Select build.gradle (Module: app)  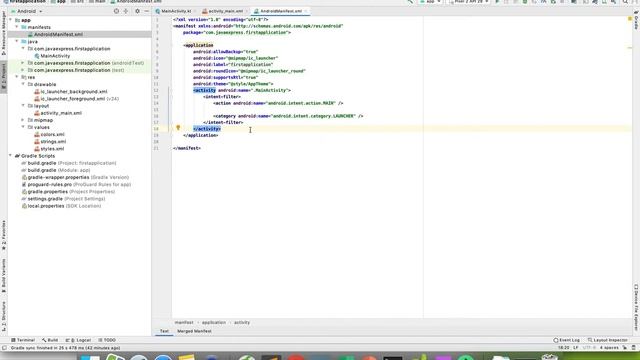click(x=56, y=170)
